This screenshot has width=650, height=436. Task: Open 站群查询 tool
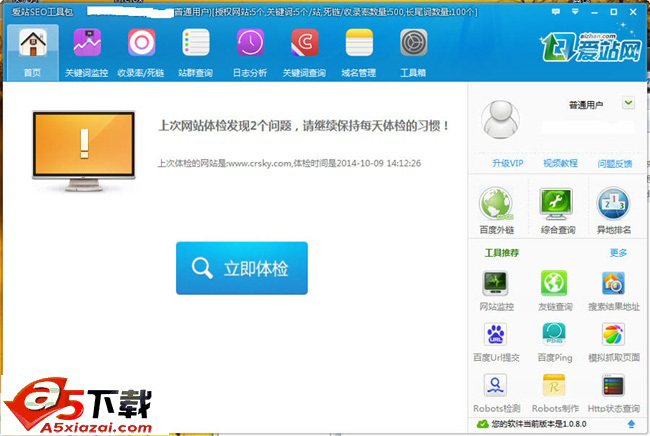(x=195, y=53)
